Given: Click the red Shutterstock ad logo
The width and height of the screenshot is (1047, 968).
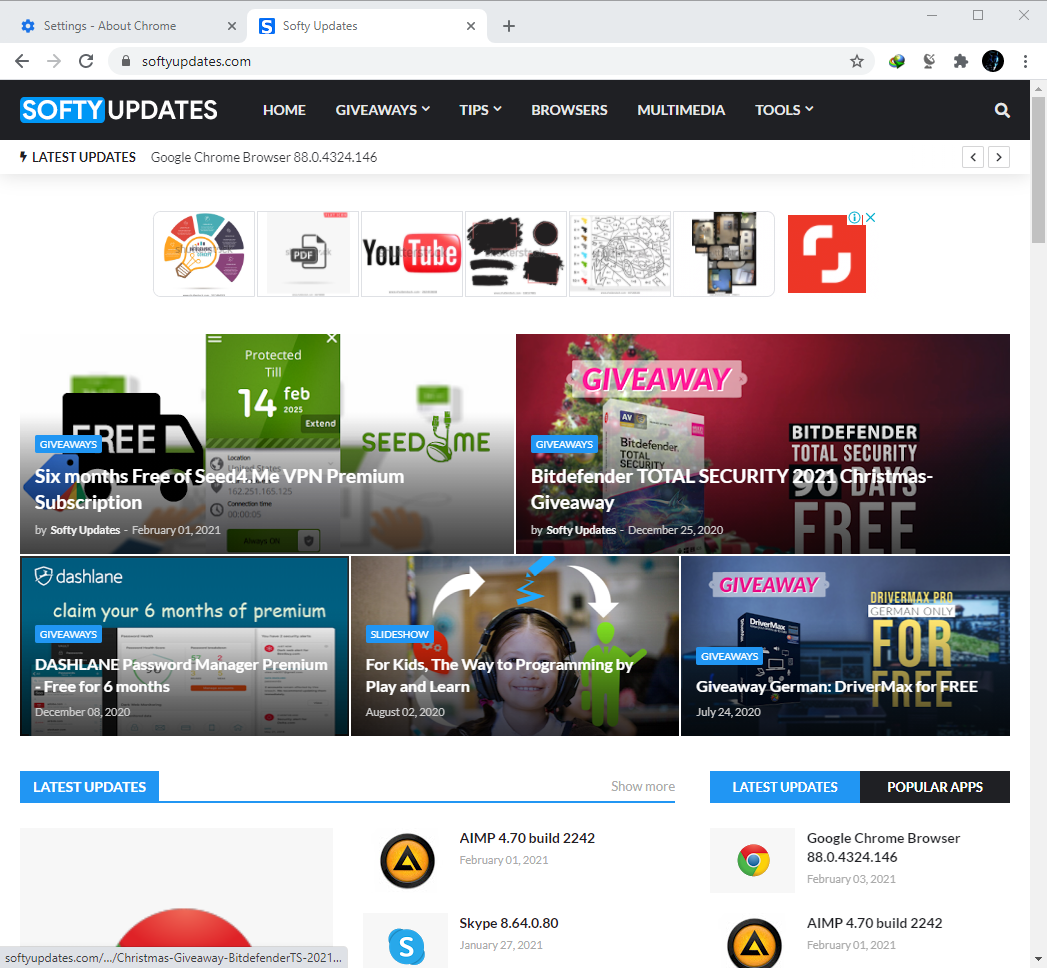Looking at the screenshot, I should tap(827, 254).
